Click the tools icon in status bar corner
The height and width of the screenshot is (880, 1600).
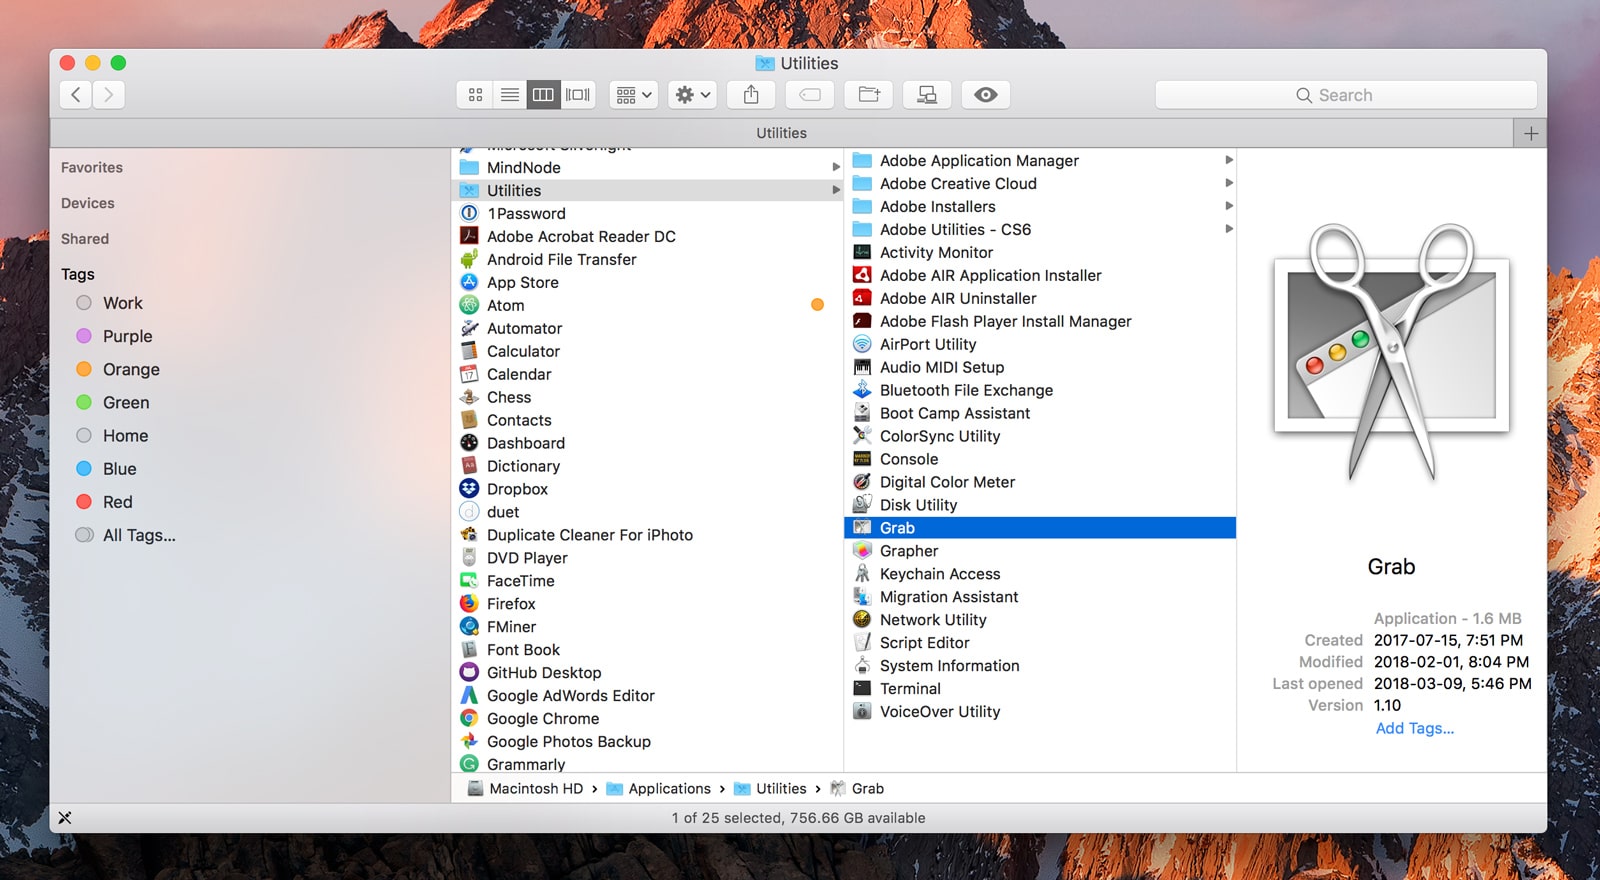tap(65, 818)
